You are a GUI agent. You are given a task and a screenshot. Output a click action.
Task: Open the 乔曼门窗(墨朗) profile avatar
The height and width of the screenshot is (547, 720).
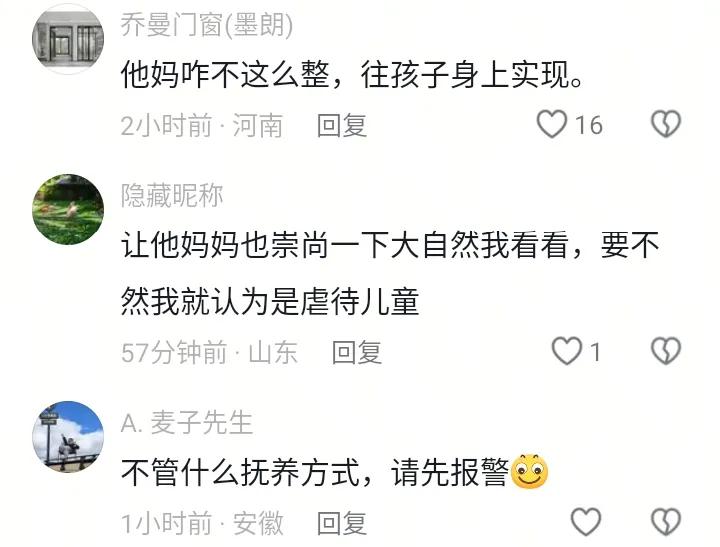click(x=68, y=39)
